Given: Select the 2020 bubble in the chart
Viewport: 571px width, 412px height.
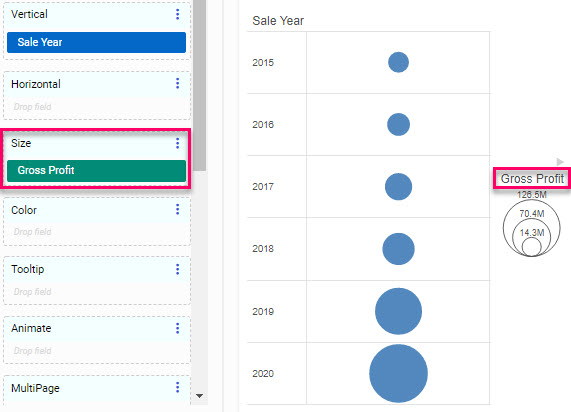Looking at the screenshot, I should 398,373.
